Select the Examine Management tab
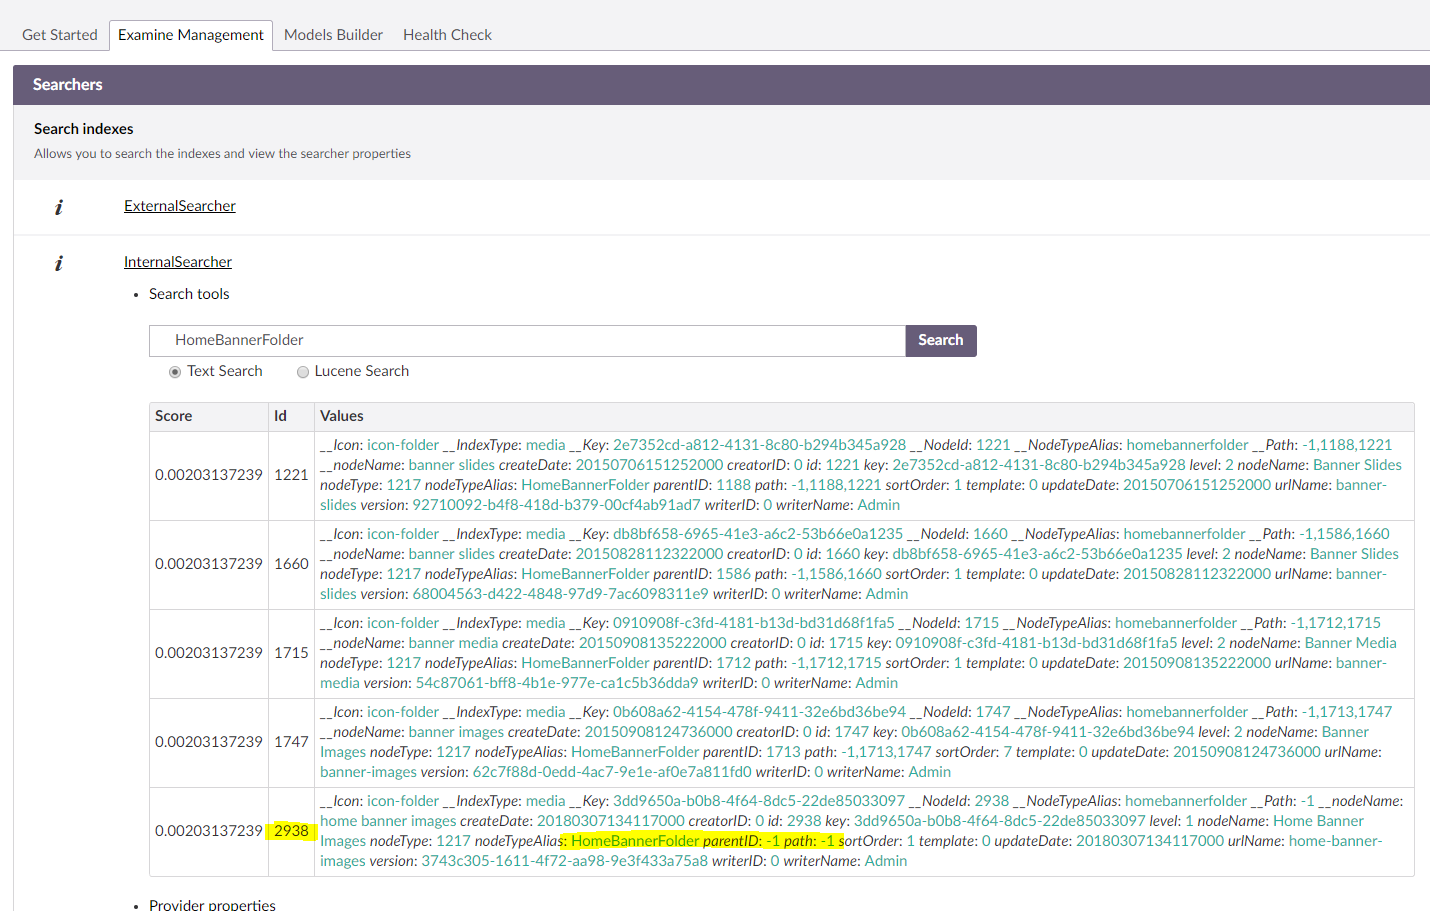The image size is (1430, 911). coord(191,35)
